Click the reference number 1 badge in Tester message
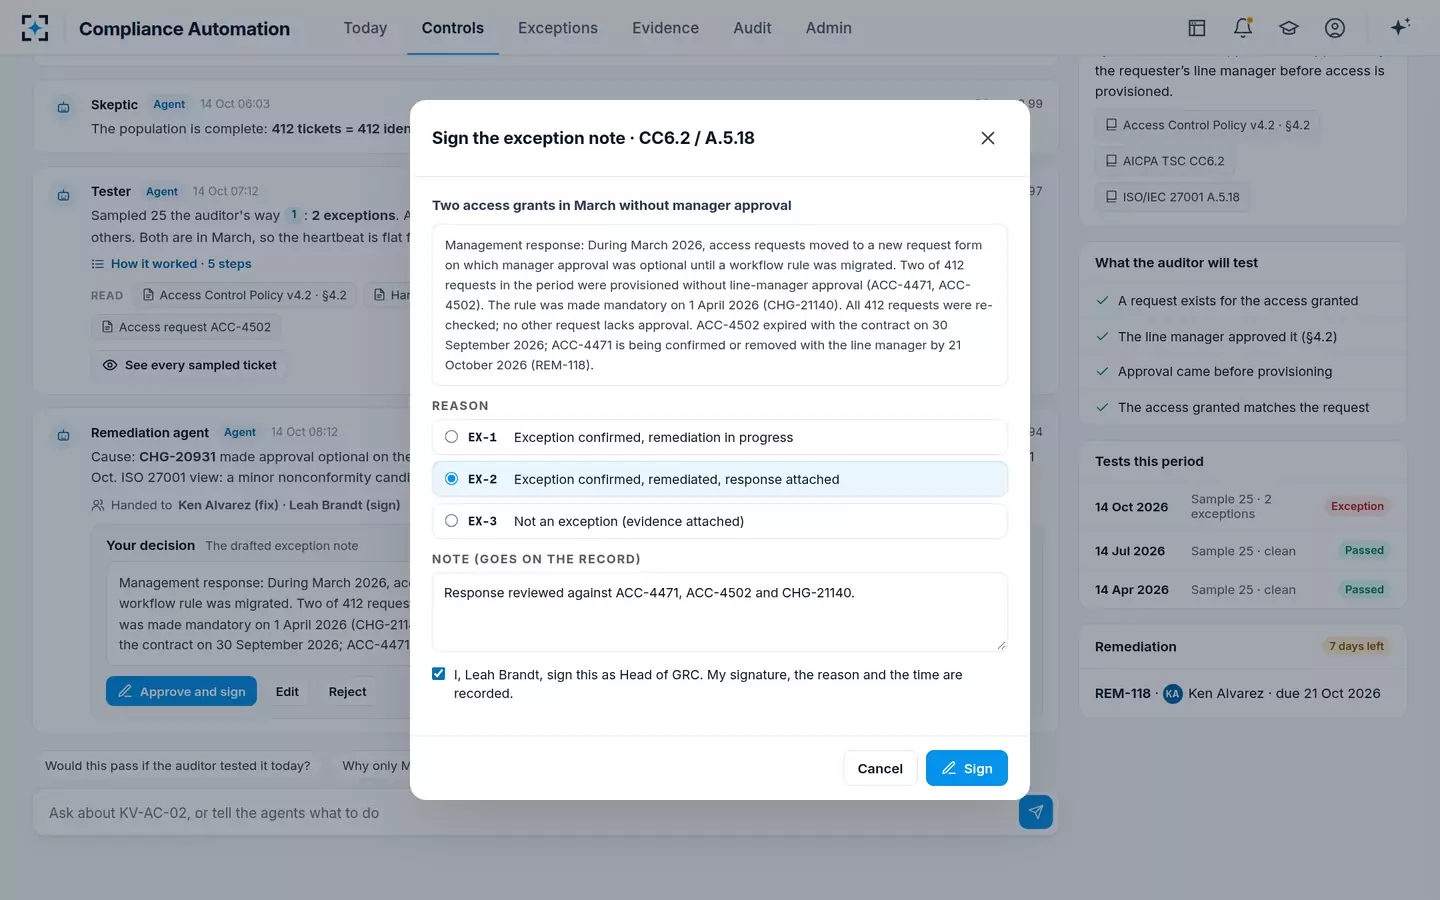The height and width of the screenshot is (900, 1440). pyautogui.click(x=293, y=215)
